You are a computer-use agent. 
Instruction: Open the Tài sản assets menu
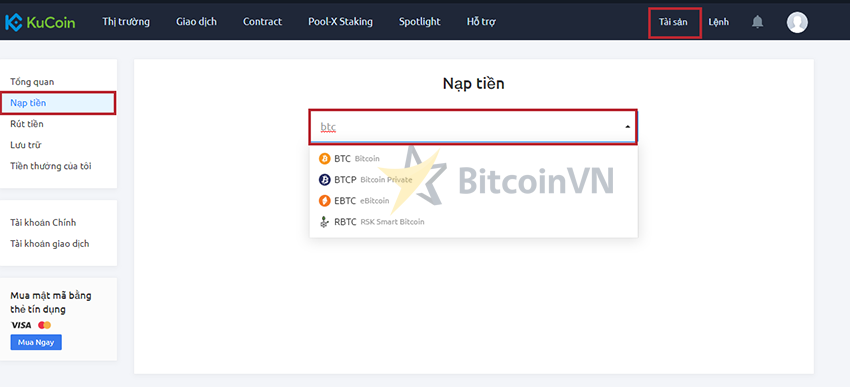pyautogui.click(x=673, y=22)
